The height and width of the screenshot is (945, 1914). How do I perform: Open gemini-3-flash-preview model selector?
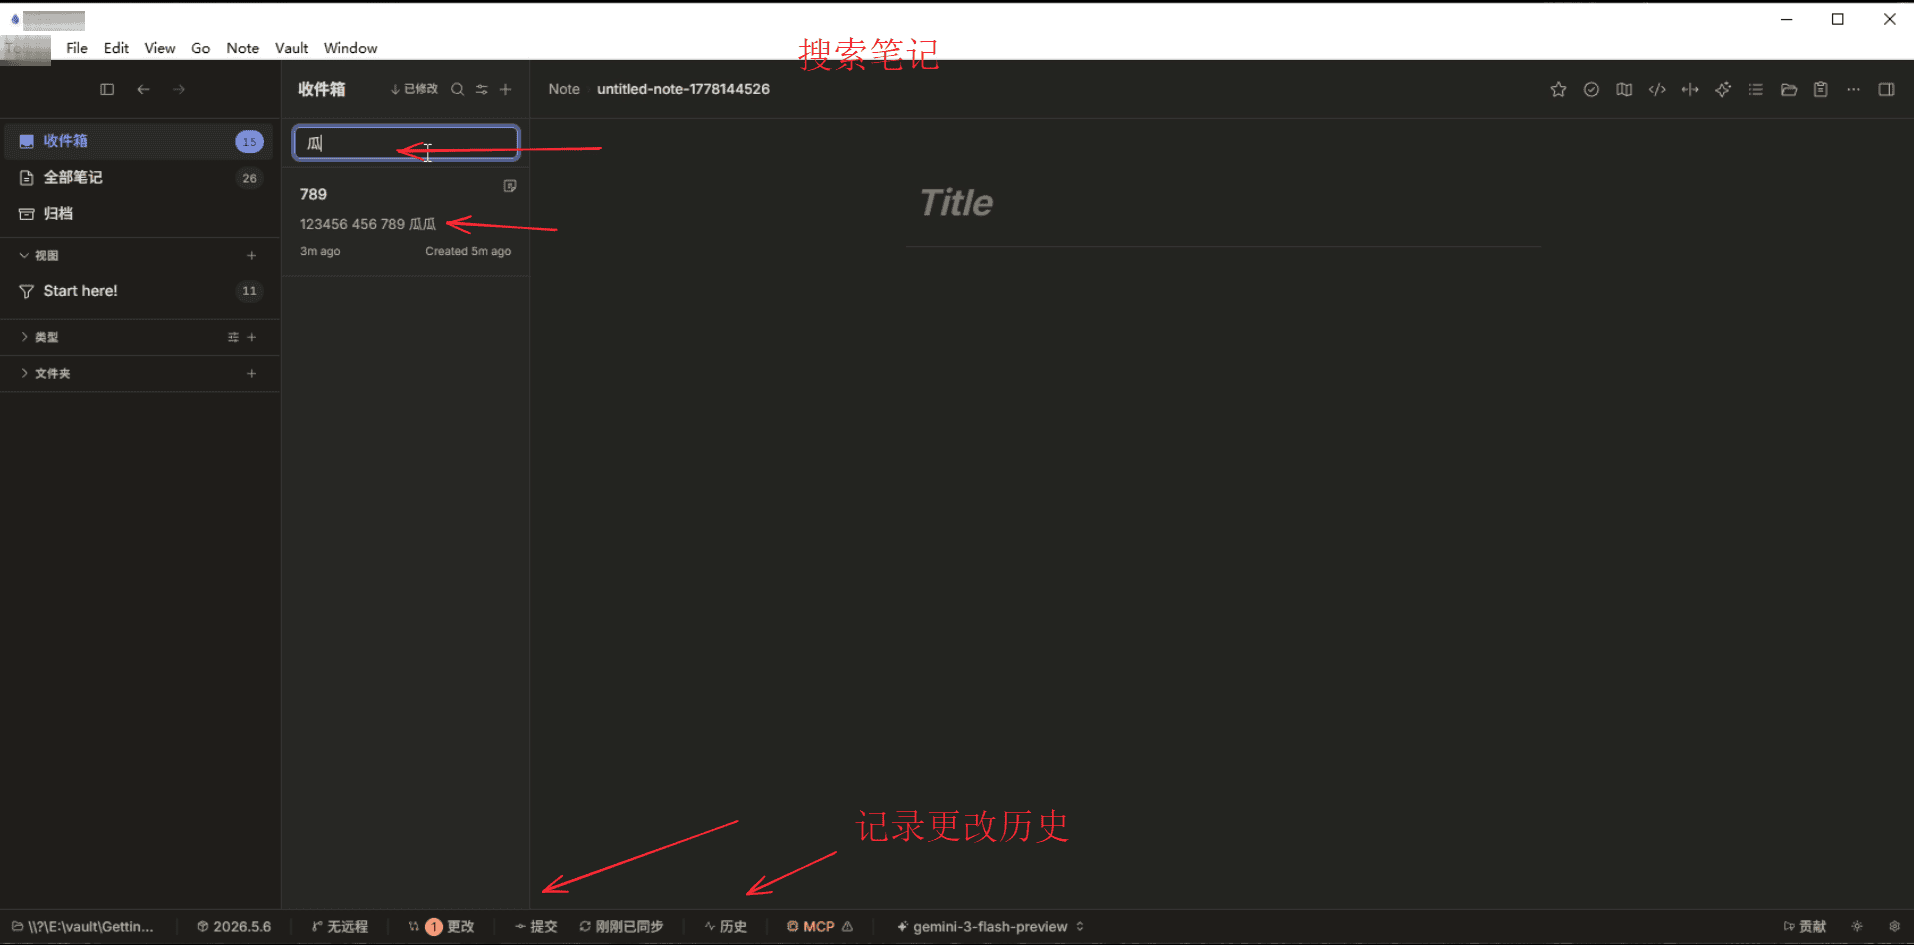tap(990, 927)
